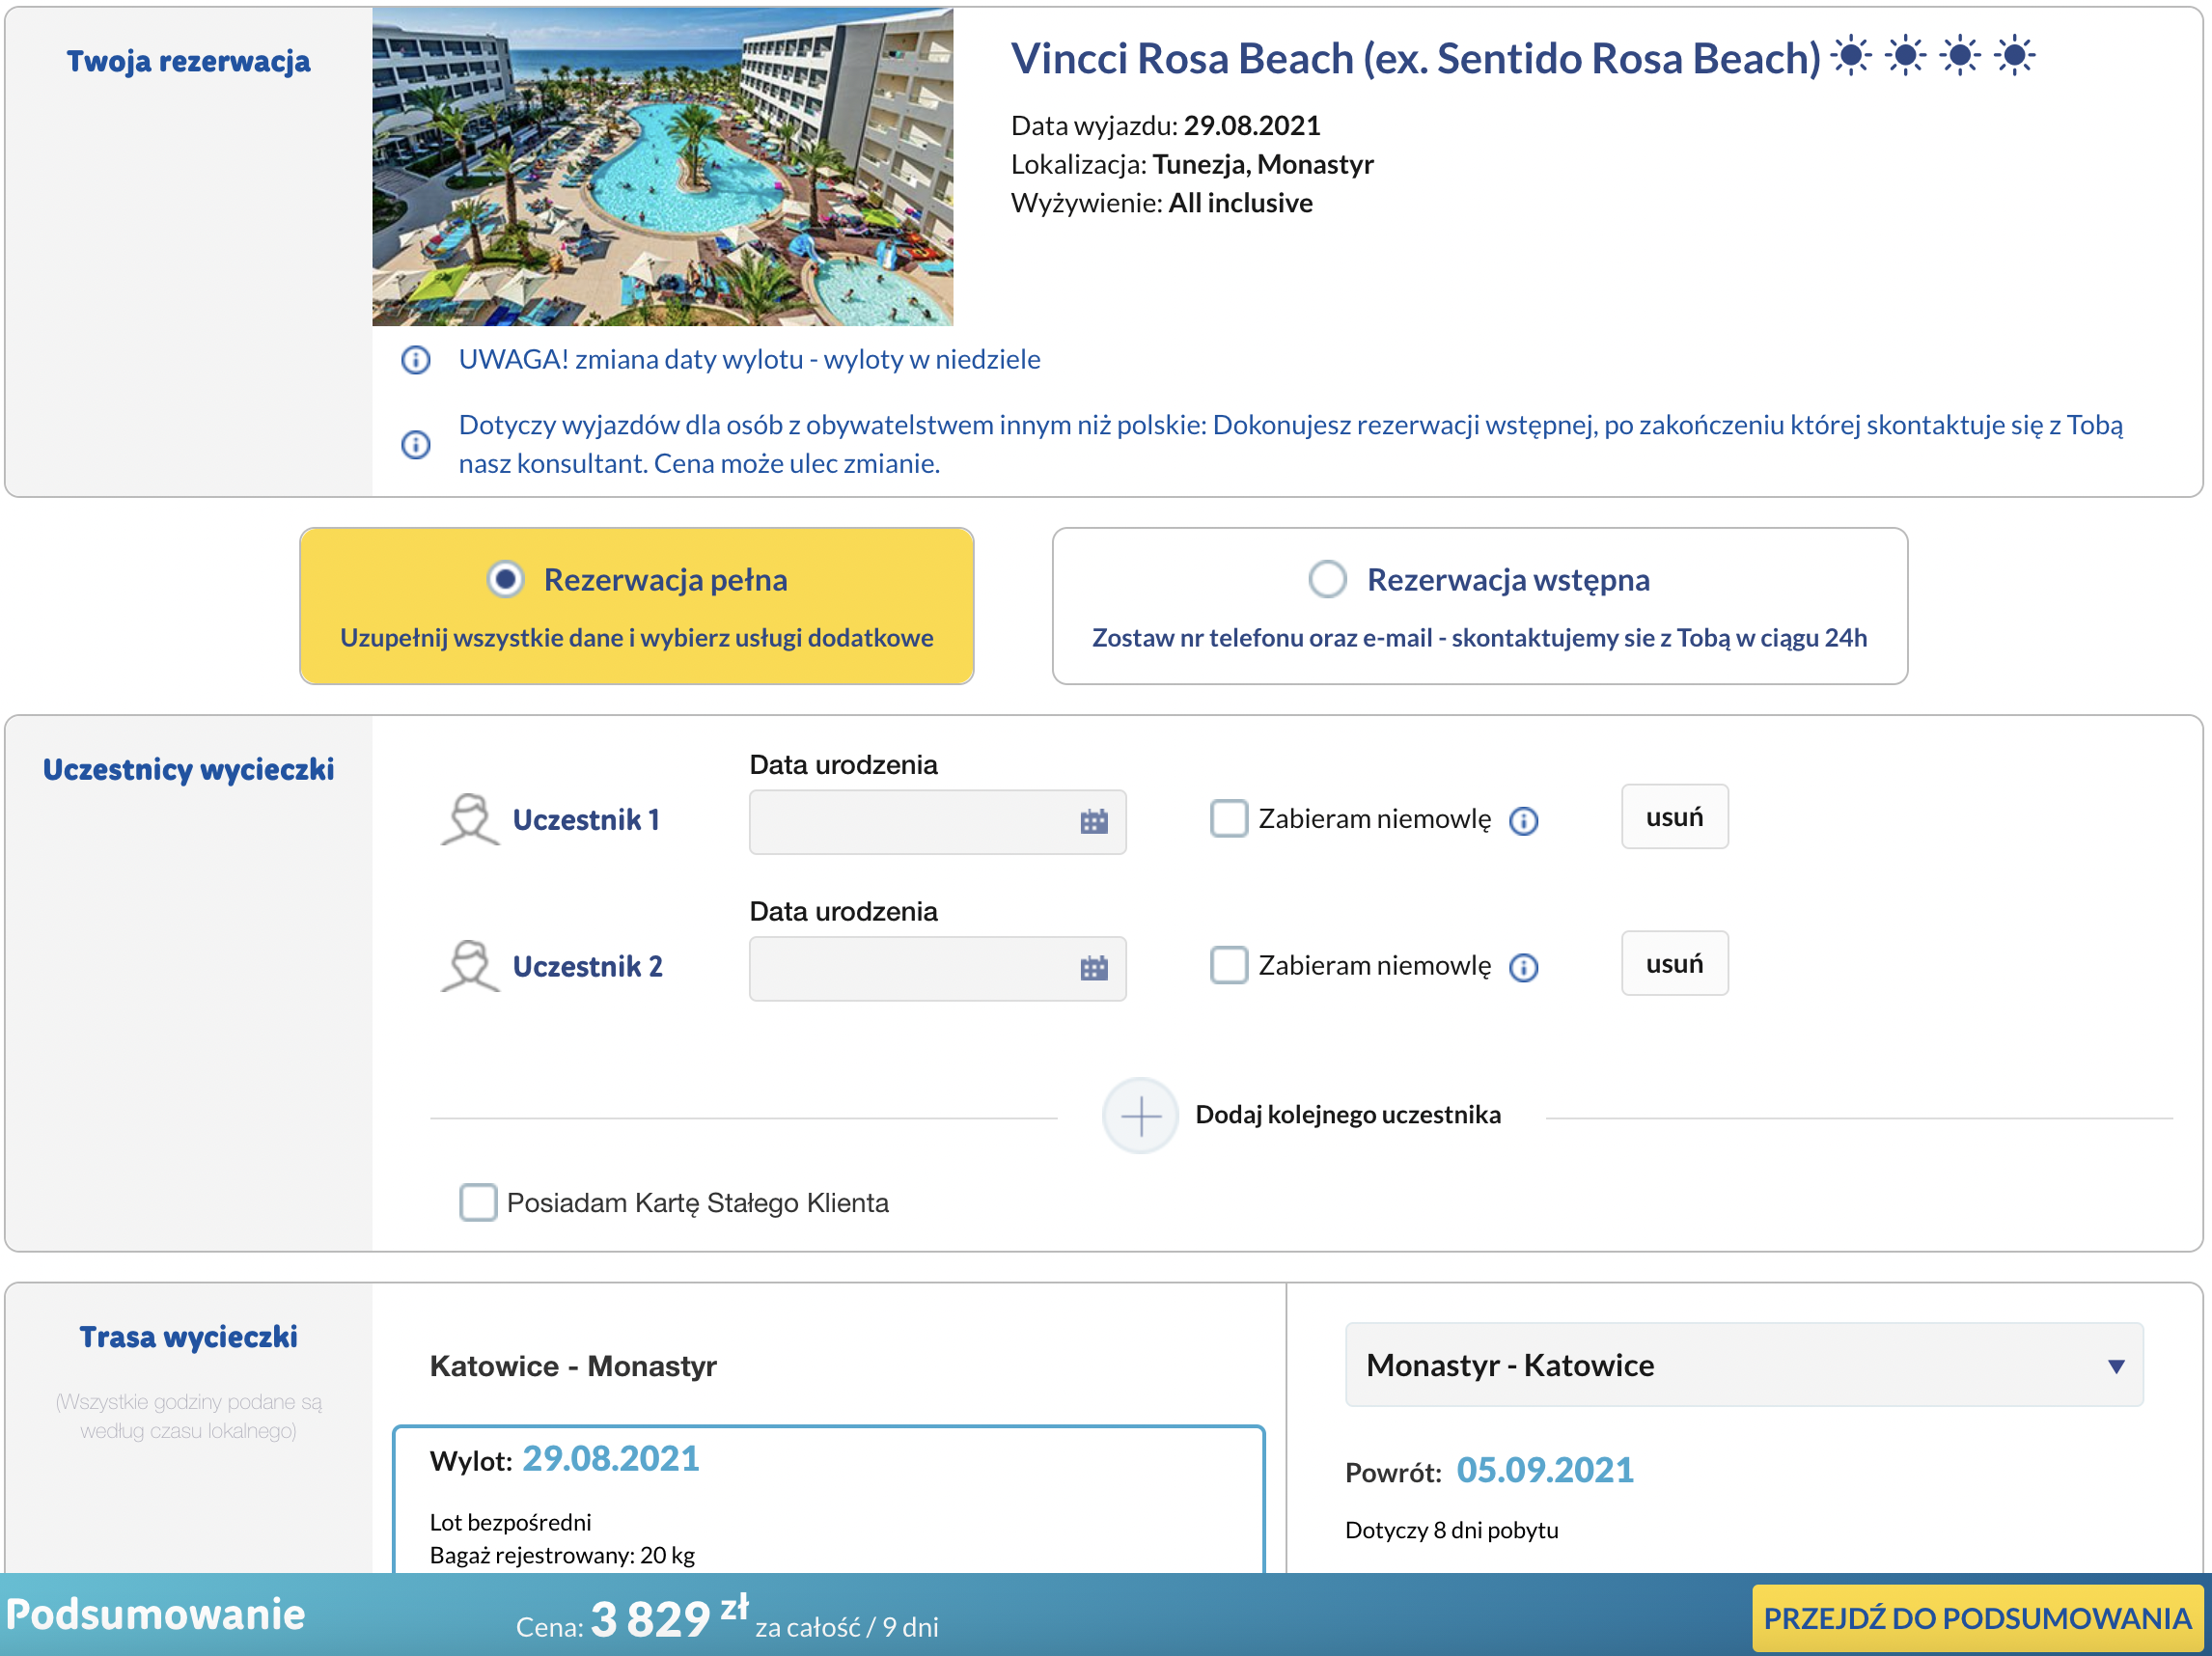The height and width of the screenshot is (1656, 2212).
Task: Select the Wylot 29.08.2021 flight box
Action: point(829,1500)
